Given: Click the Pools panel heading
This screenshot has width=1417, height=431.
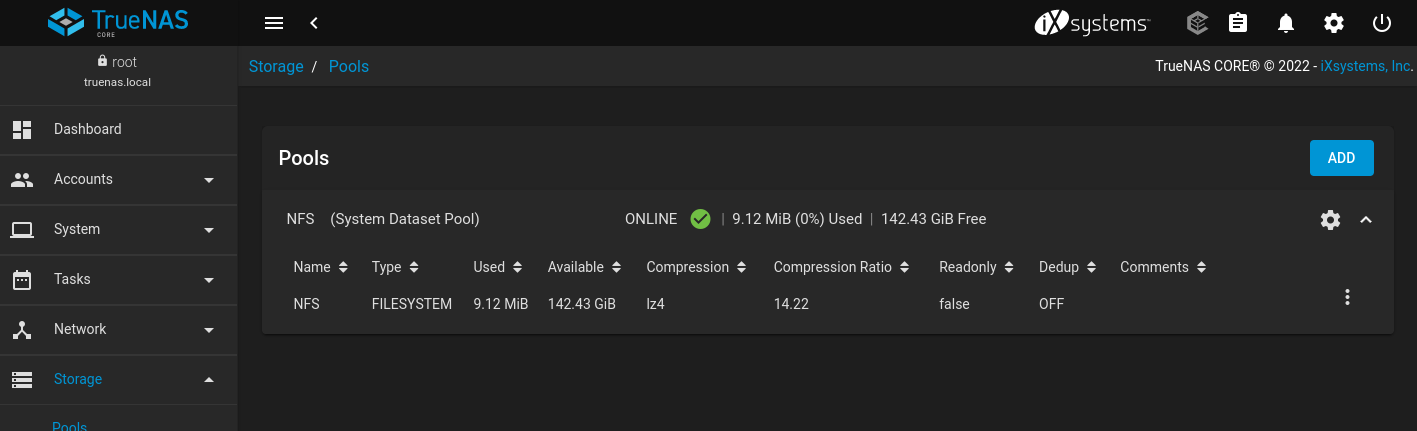Looking at the screenshot, I should point(304,158).
